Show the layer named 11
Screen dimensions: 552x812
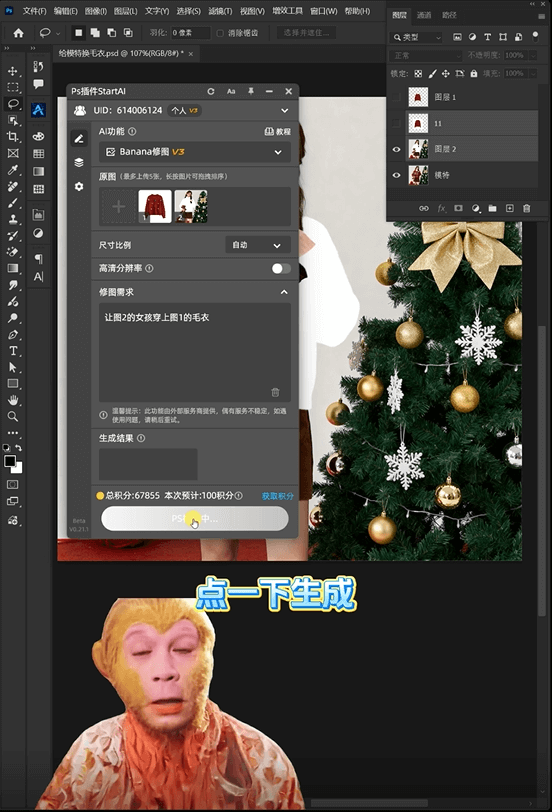(396, 123)
